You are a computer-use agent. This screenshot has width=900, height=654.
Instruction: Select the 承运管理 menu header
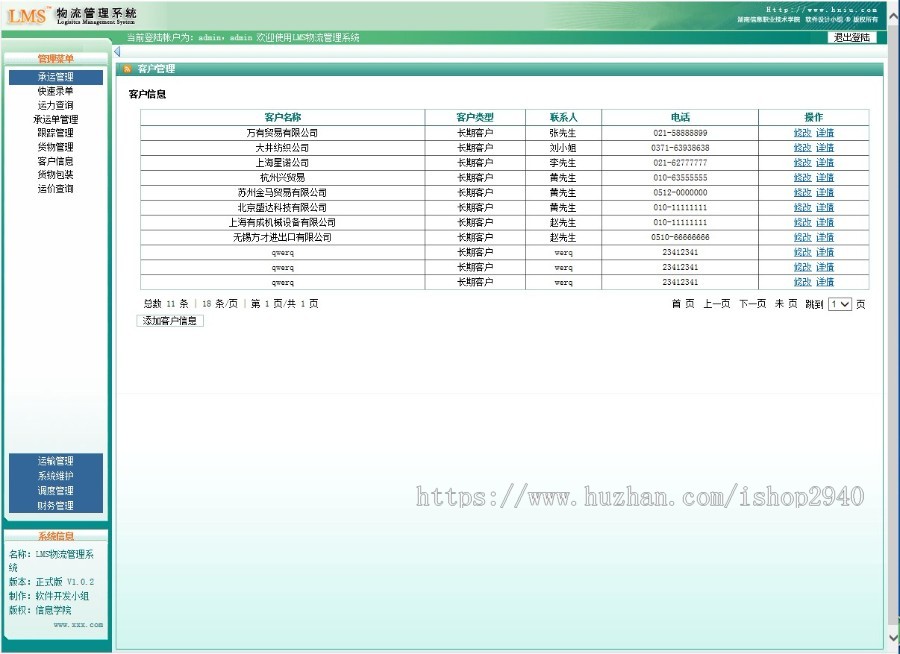56,77
